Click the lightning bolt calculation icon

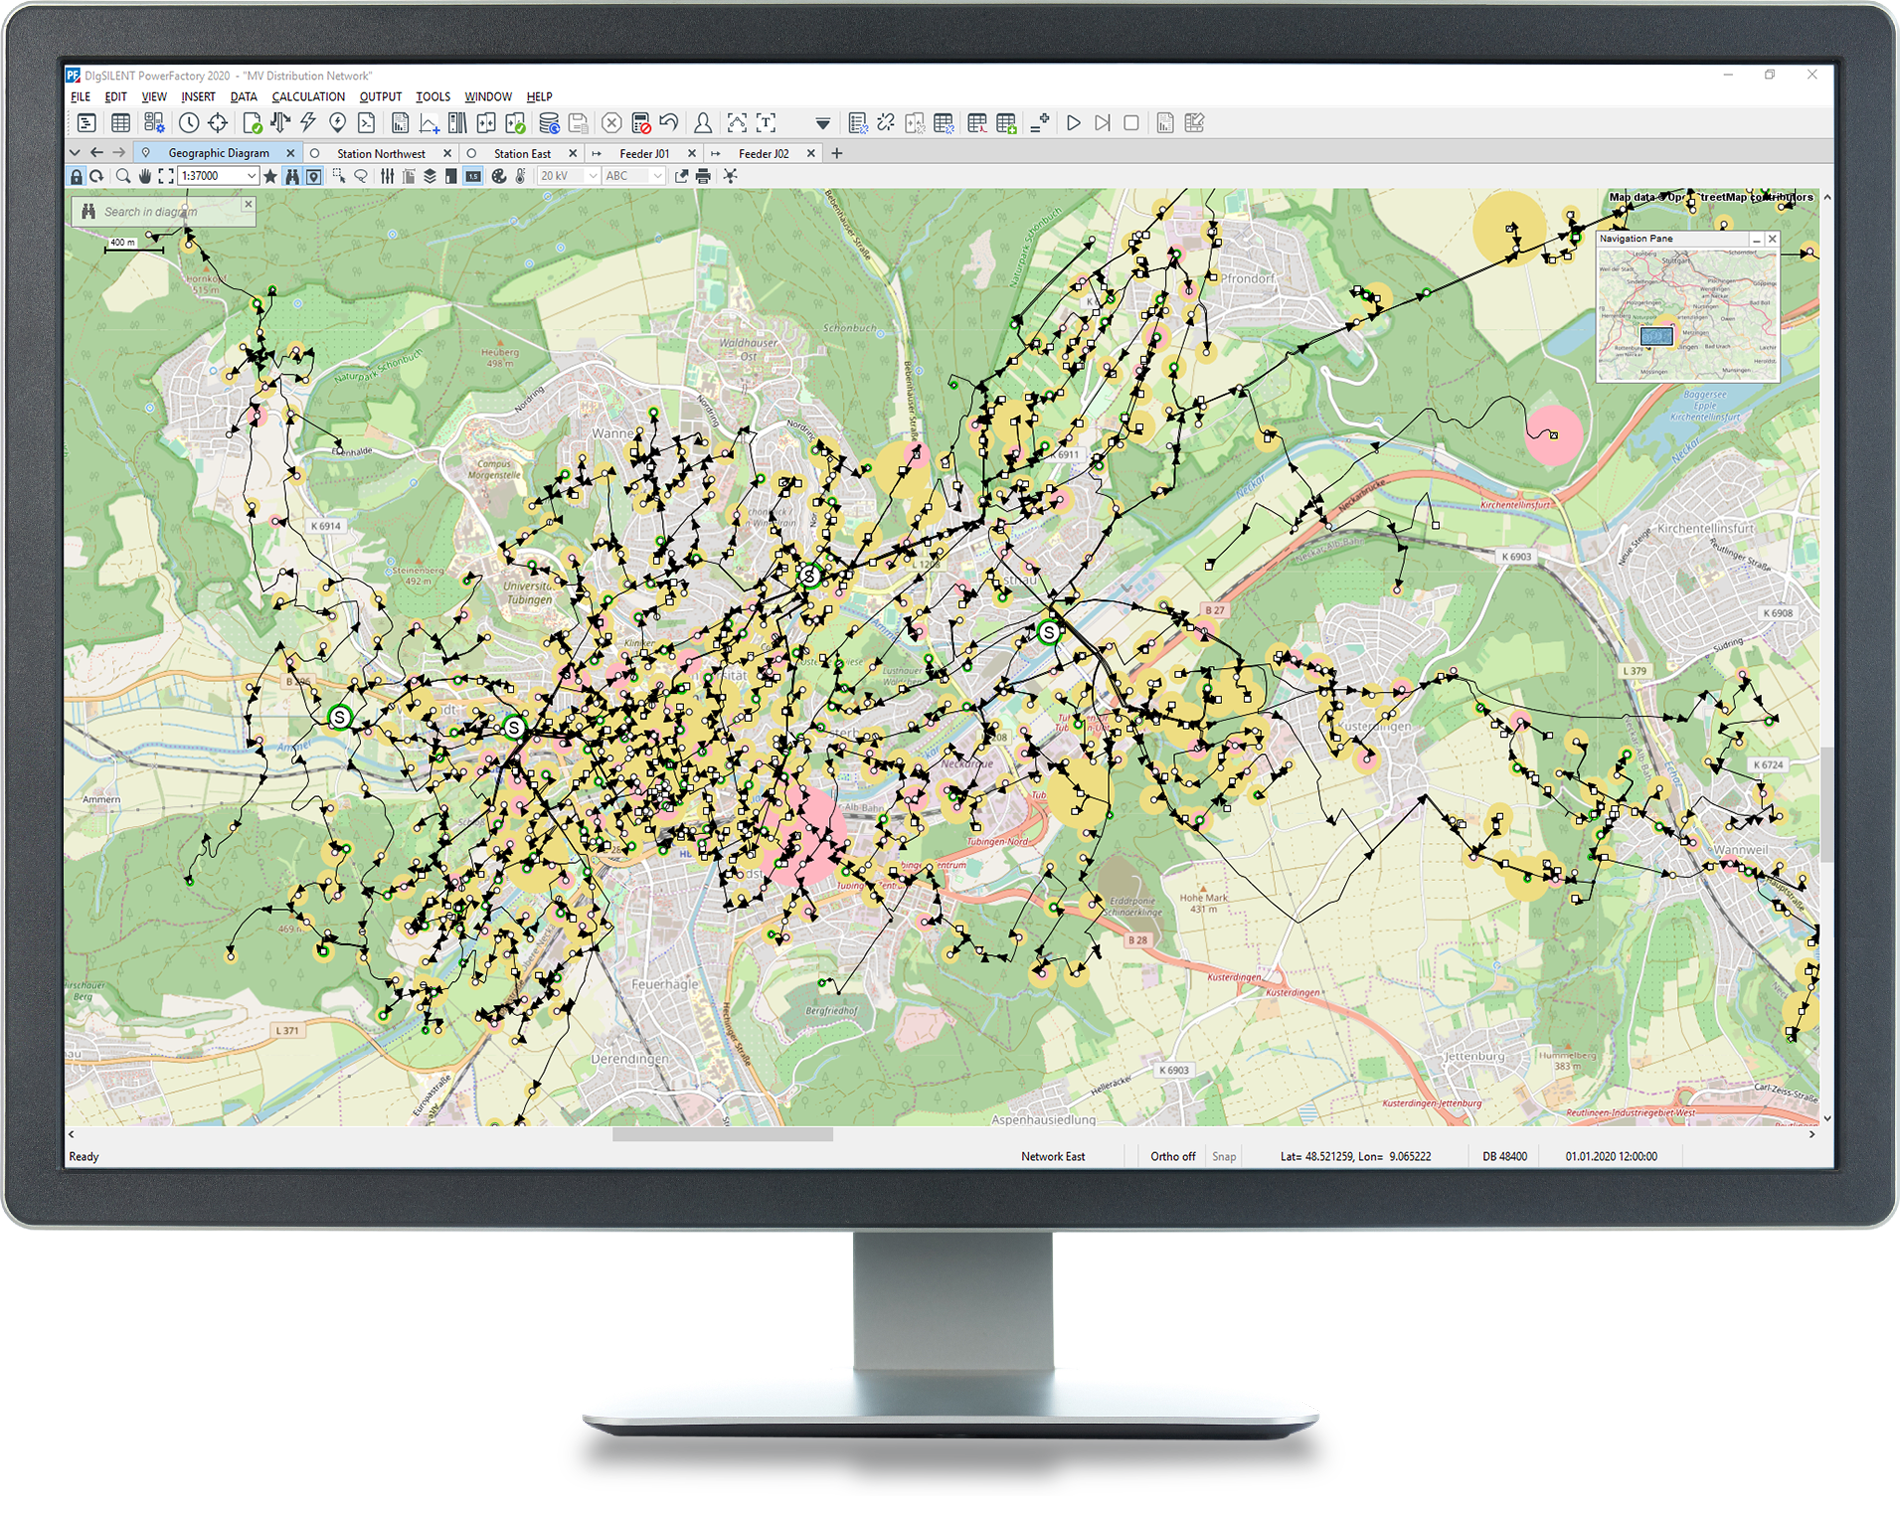308,123
